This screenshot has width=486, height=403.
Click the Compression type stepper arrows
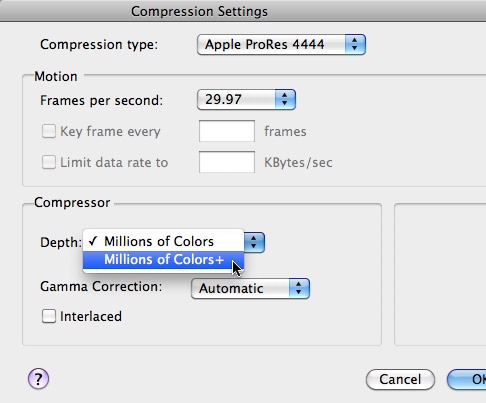tap(355, 44)
